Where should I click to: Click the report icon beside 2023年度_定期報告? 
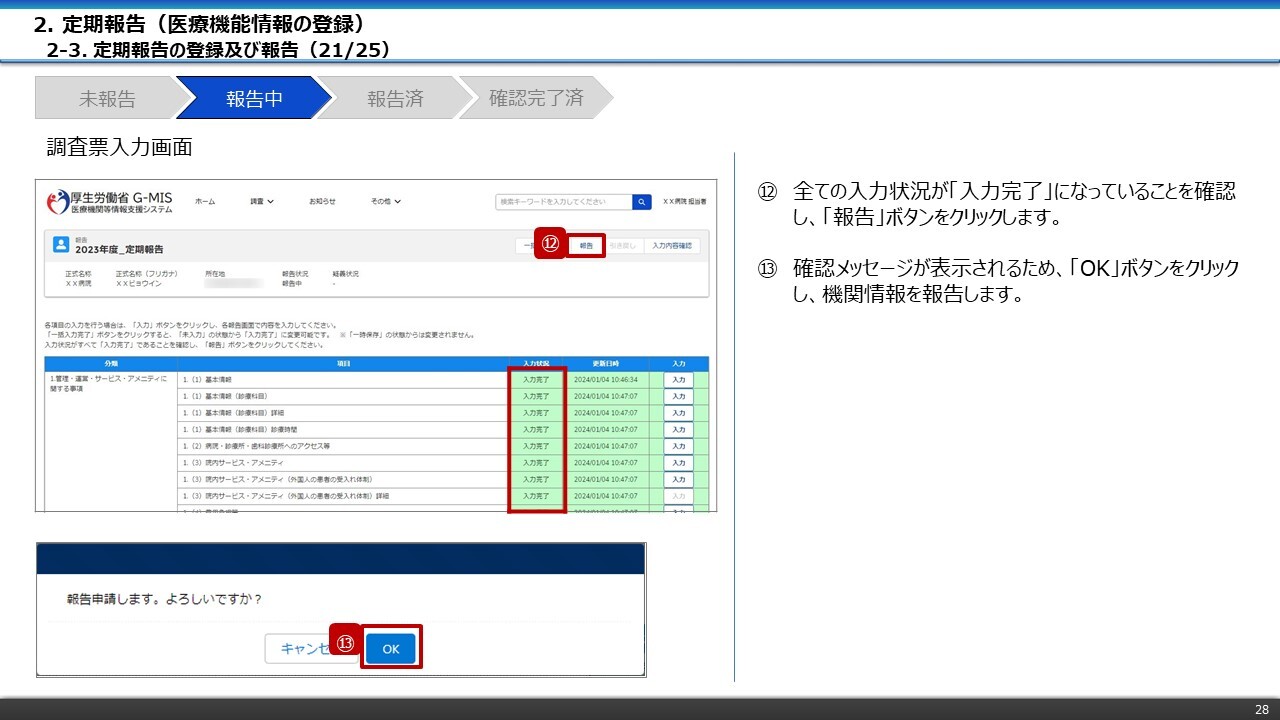pos(62,245)
